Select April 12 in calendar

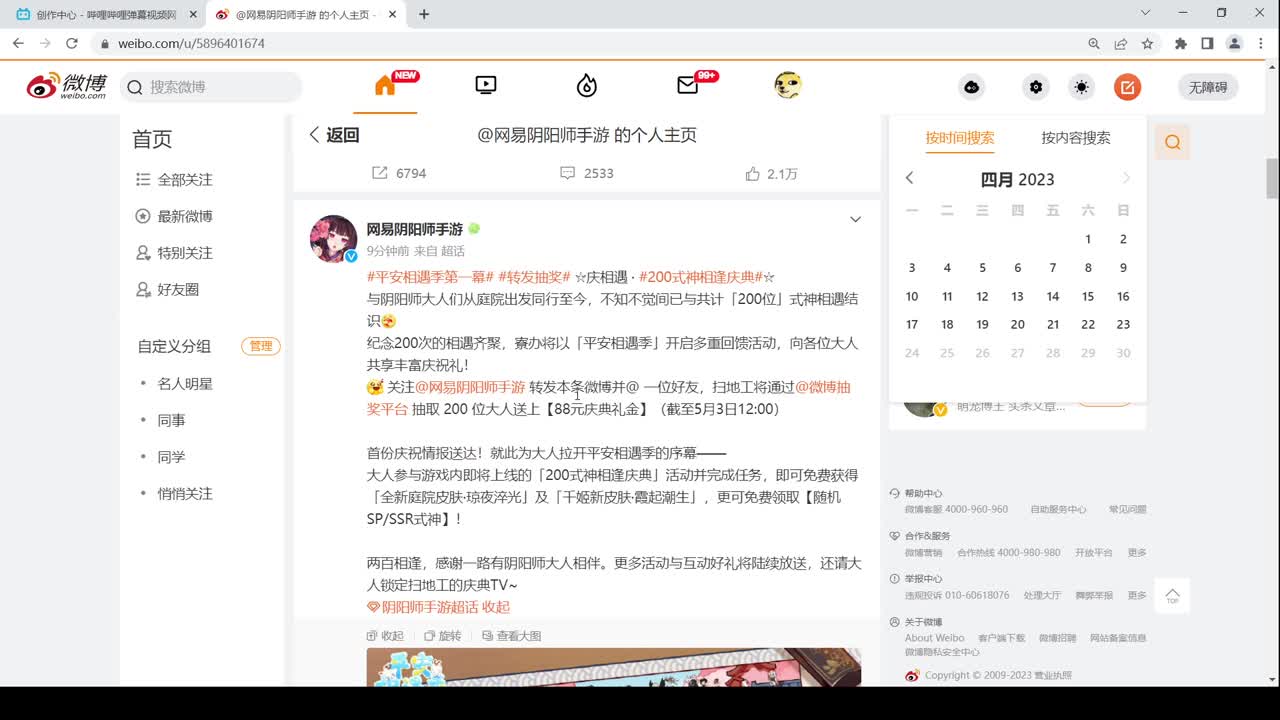(x=982, y=296)
